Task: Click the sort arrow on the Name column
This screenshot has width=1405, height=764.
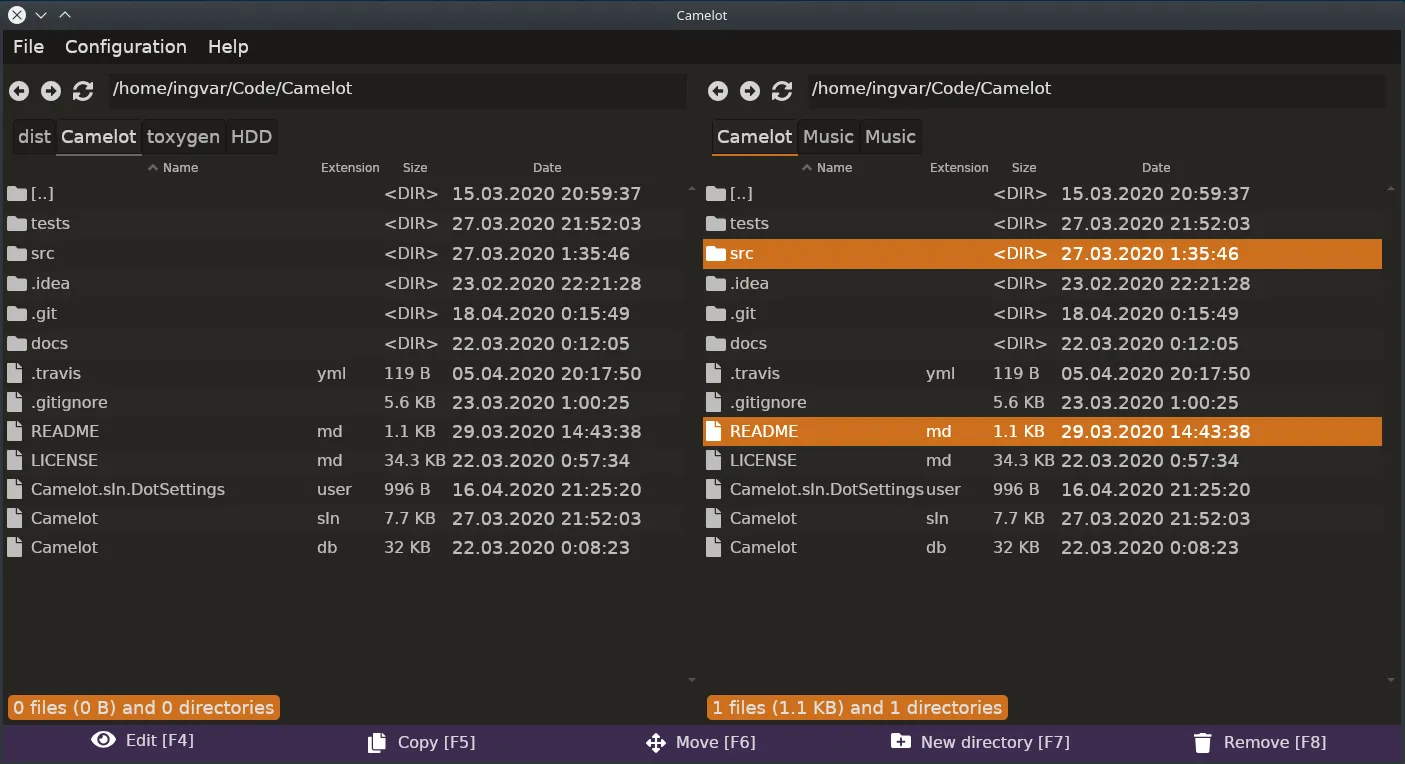Action: coord(153,167)
